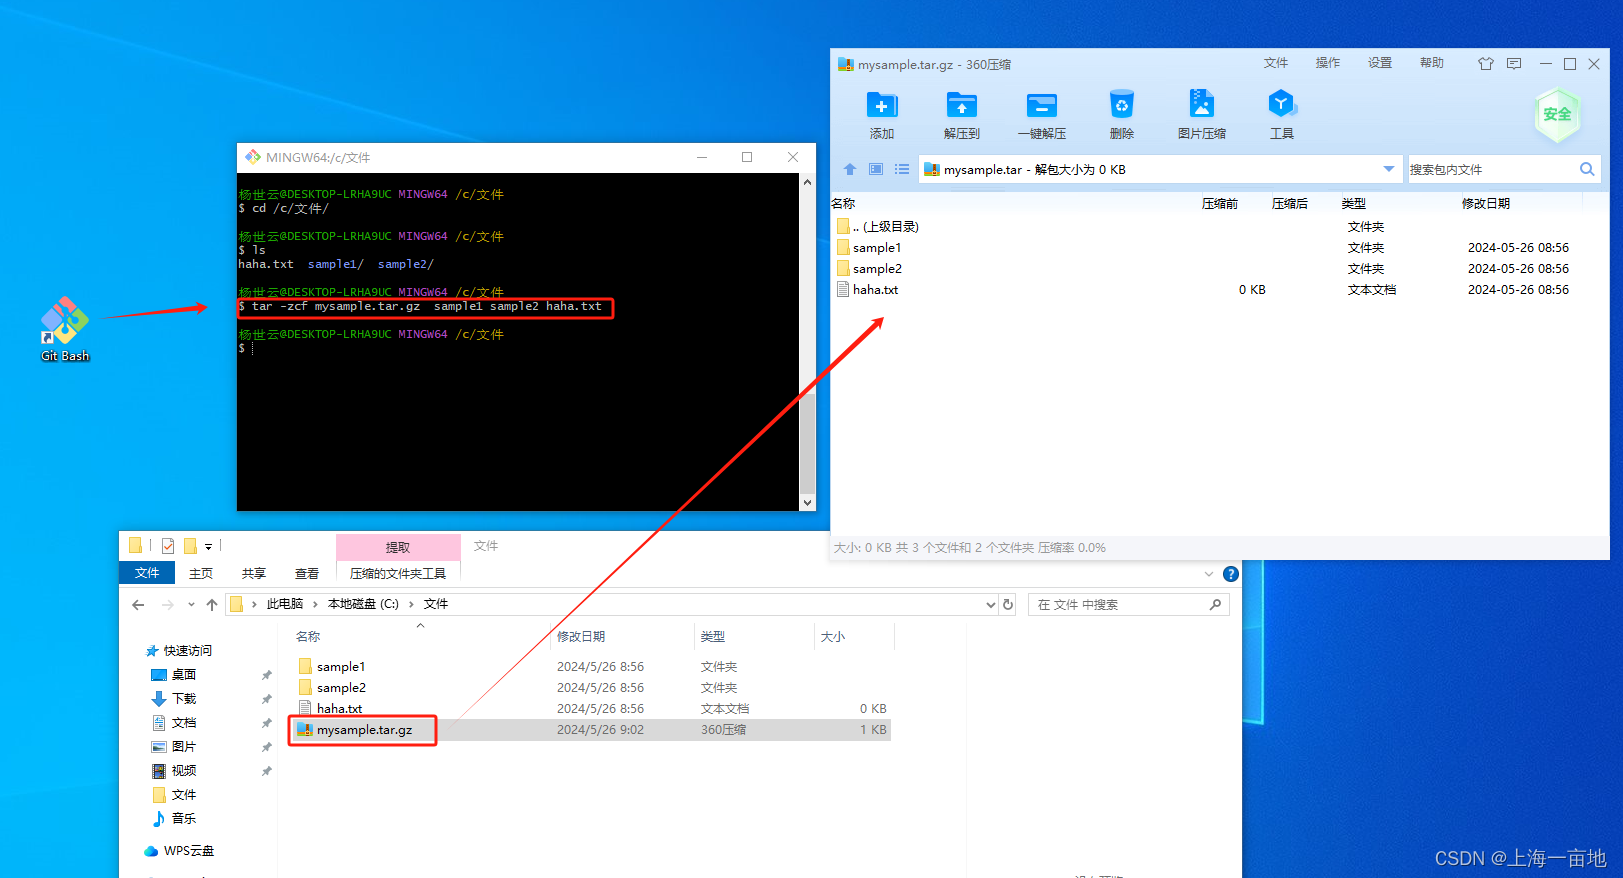This screenshot has height=878, width=1623.
Task: Click the terminal scrollbar down arrow
Action: point(807,503)
